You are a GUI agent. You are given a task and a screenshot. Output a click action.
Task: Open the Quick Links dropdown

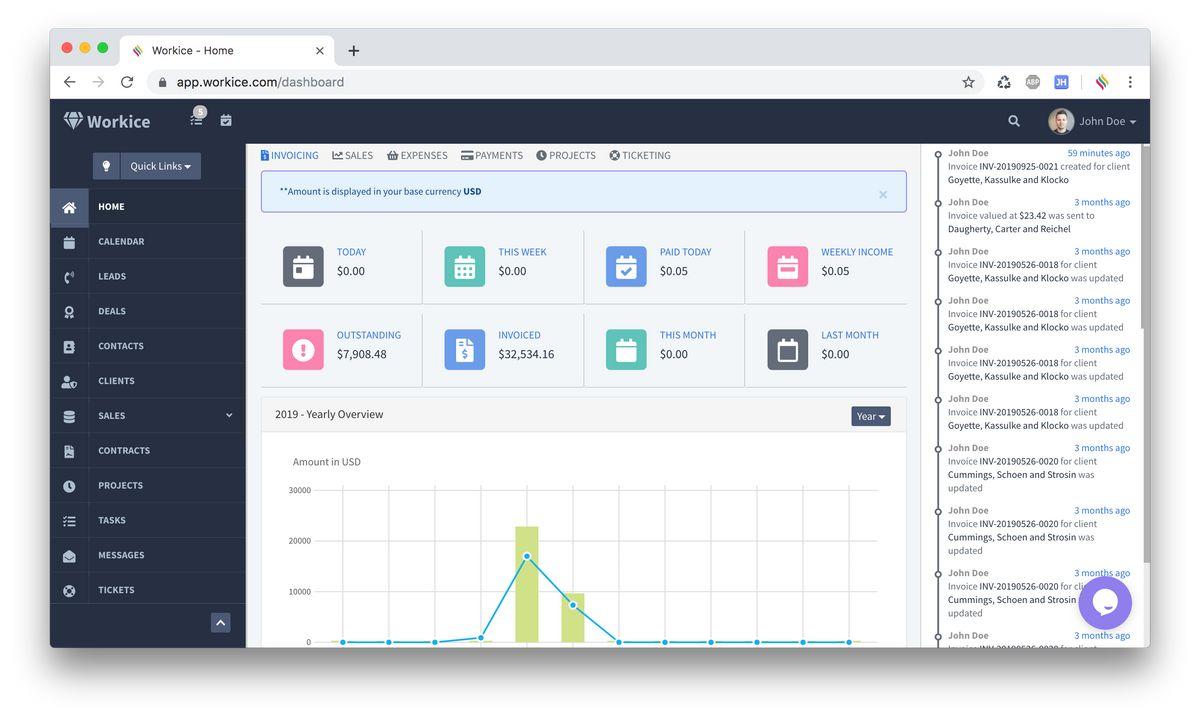pyautogui.click(x=160, y=166)
